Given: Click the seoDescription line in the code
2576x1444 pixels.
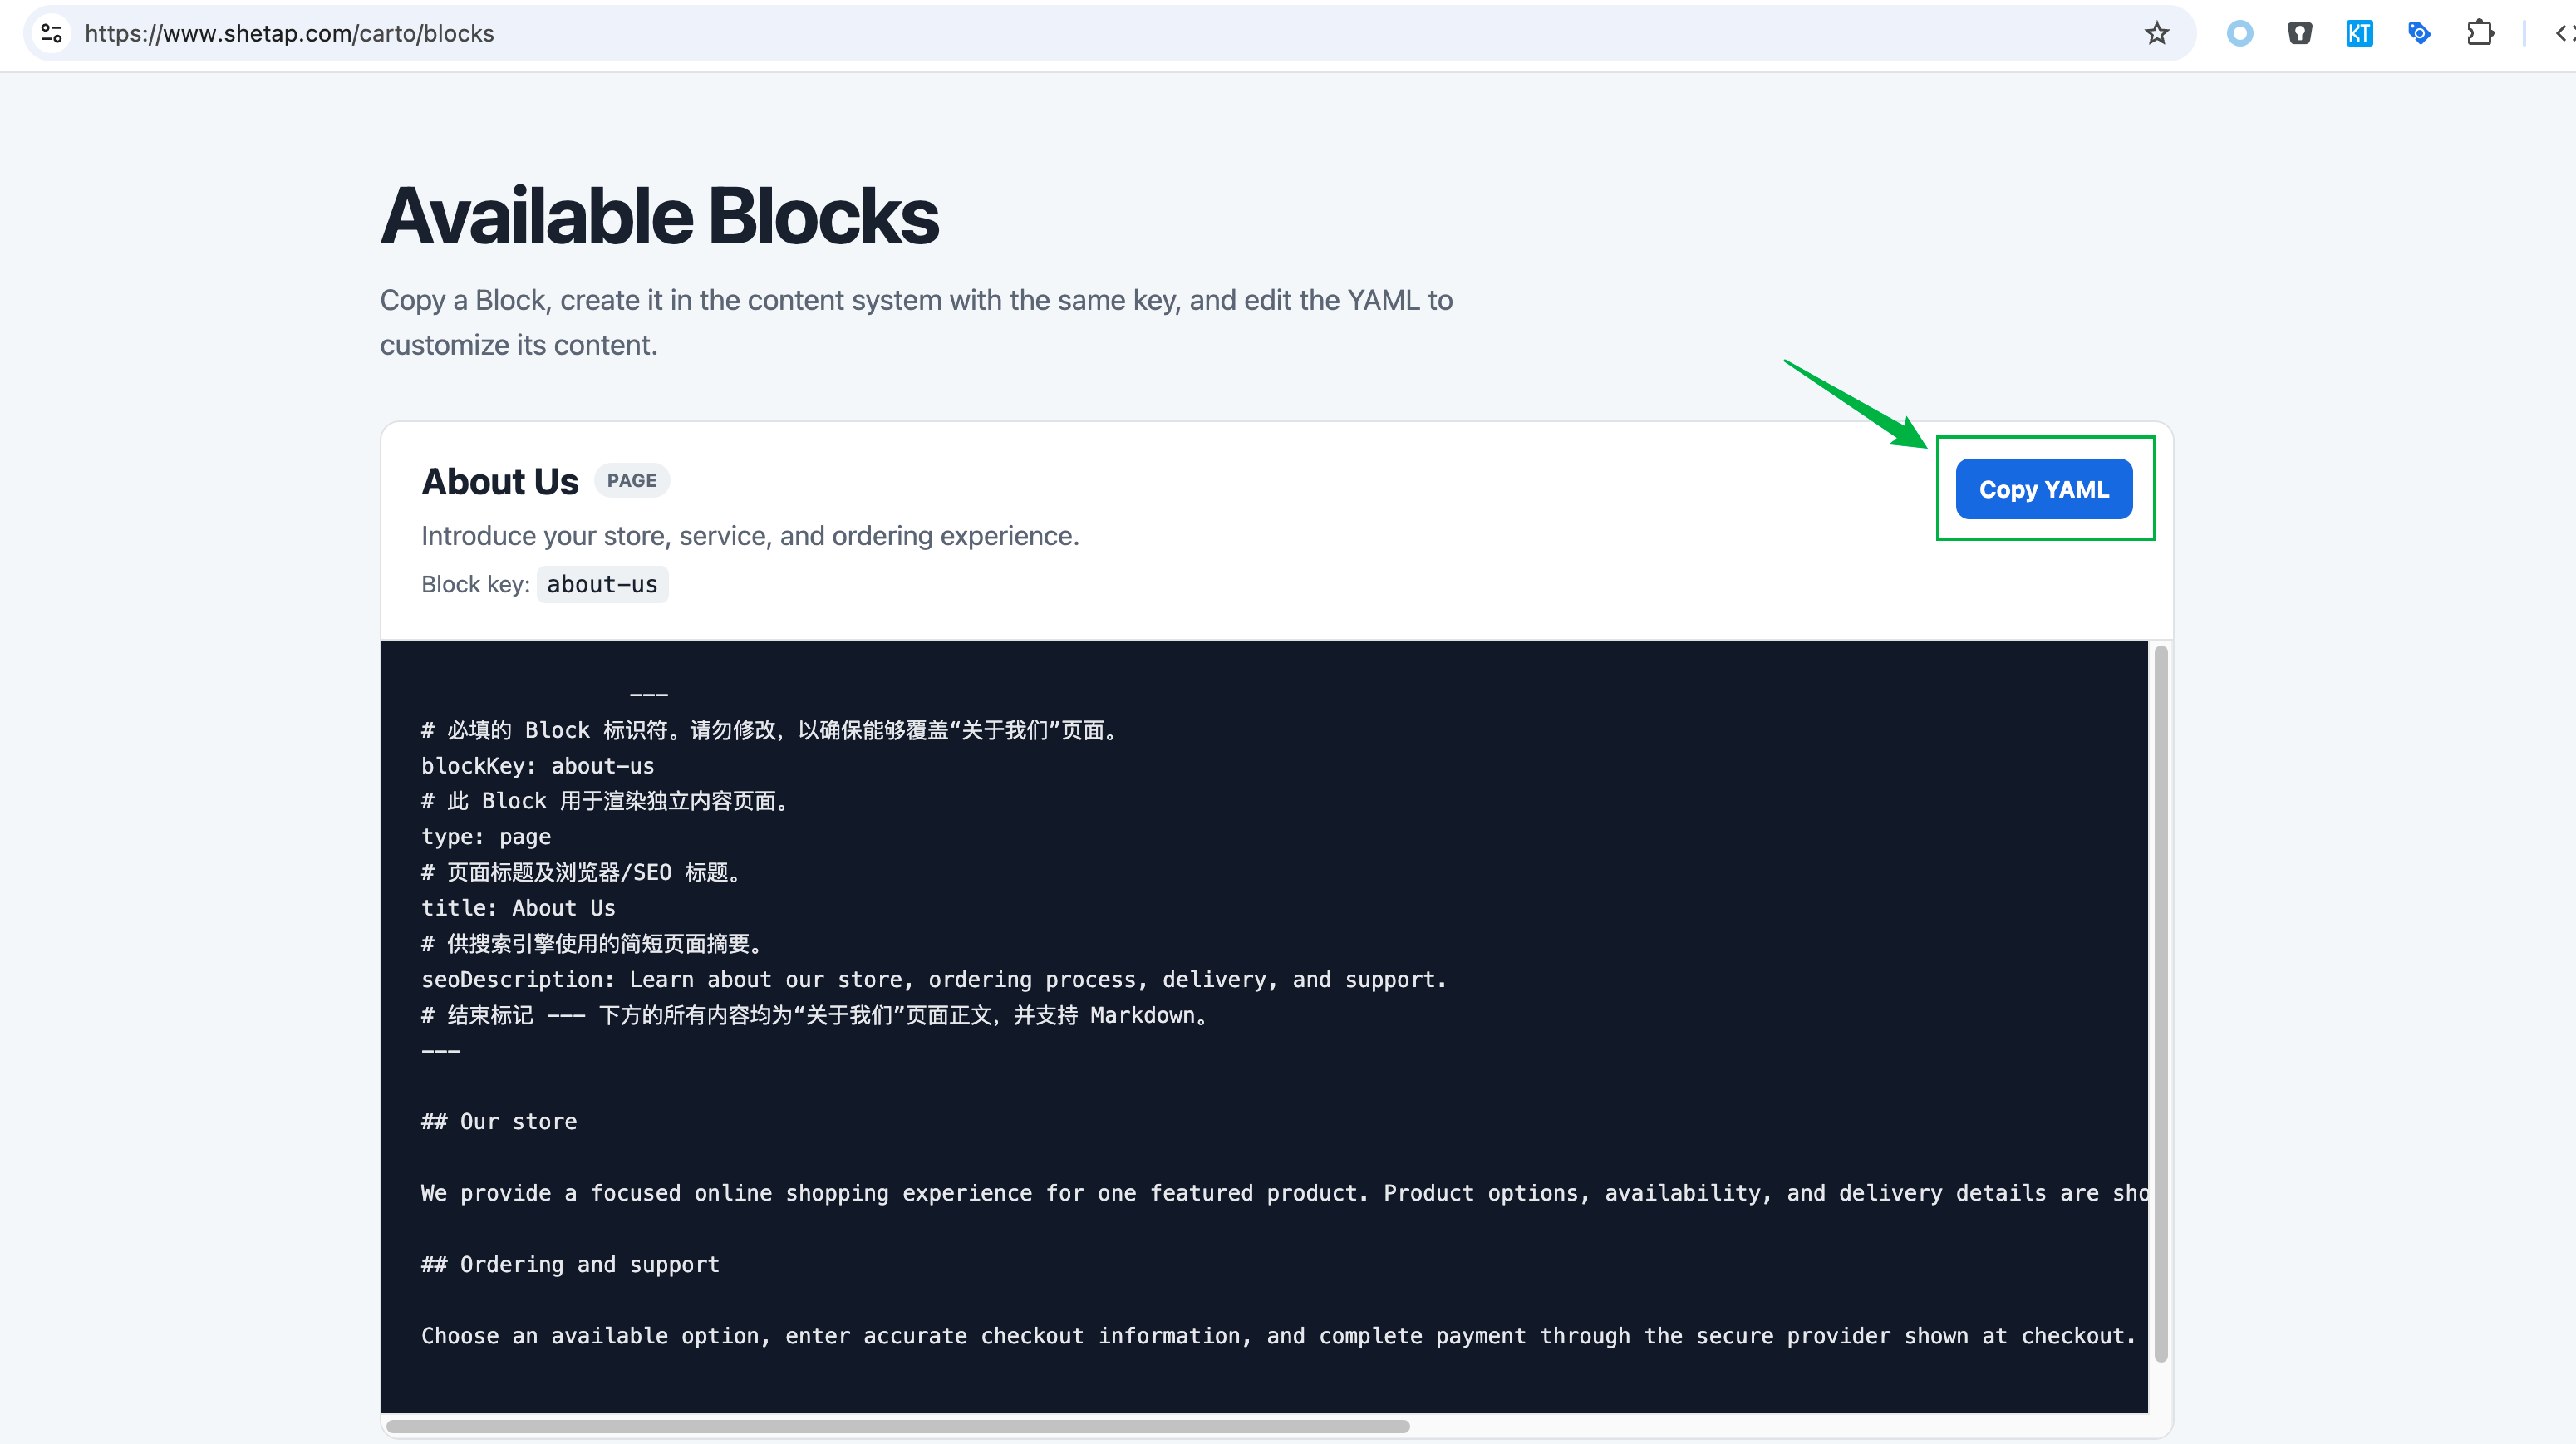Looking at the screenshot, I should [934, 979].
